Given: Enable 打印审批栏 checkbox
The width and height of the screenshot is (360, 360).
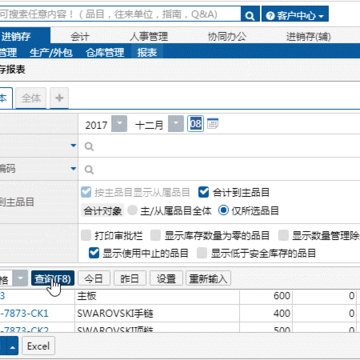Looking at the screenshot, I should pos(86,236).
